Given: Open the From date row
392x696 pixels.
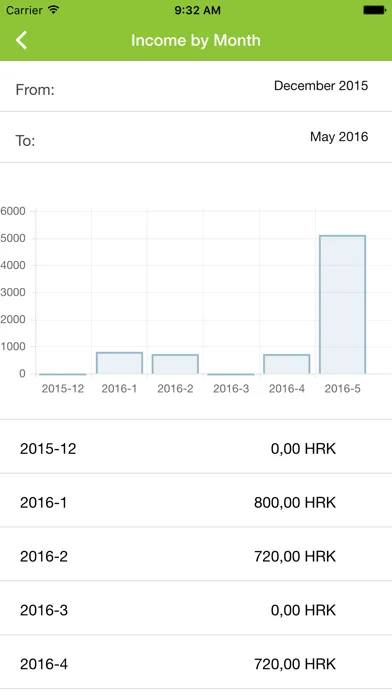Looking at the screenshot, I should 196,87.
